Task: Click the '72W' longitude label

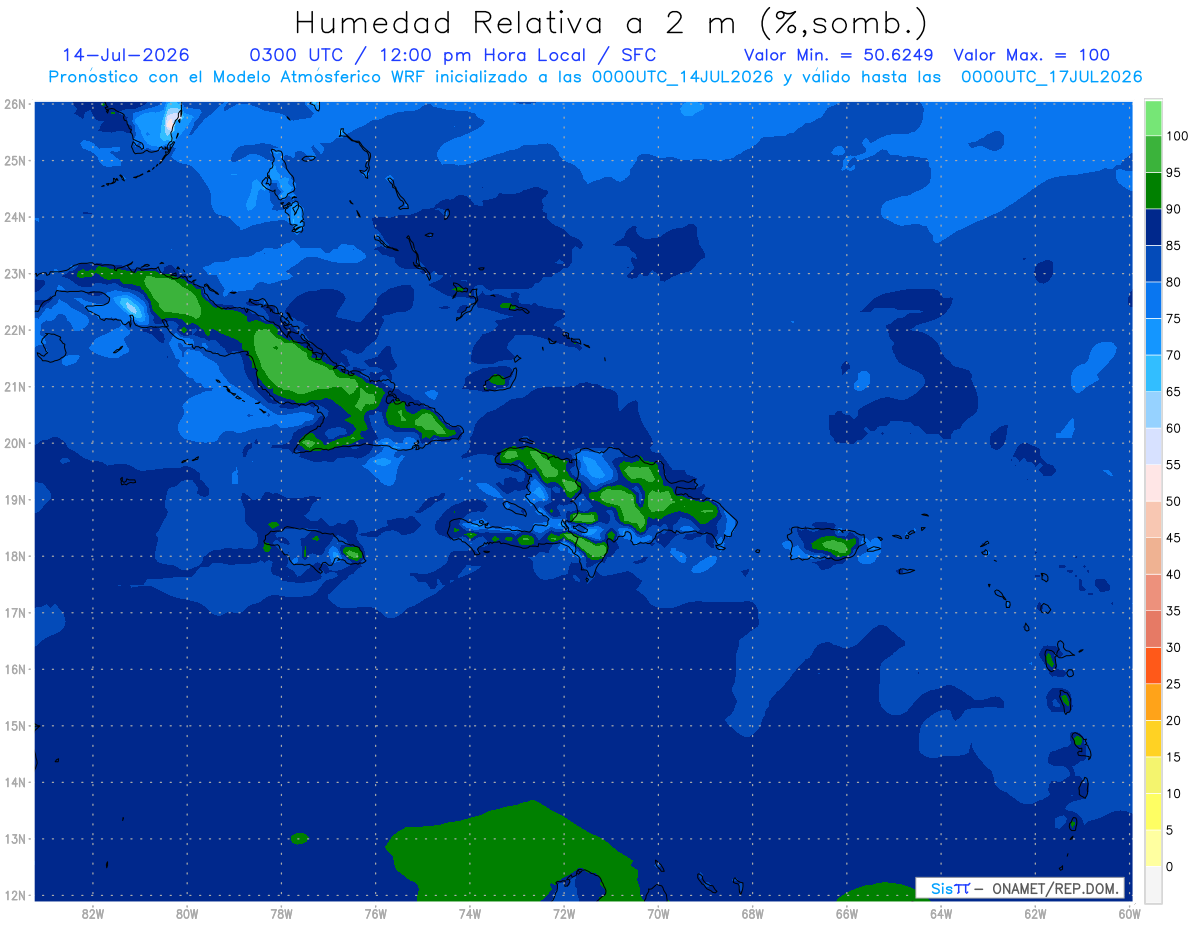Action: click(x=564, y=913)
